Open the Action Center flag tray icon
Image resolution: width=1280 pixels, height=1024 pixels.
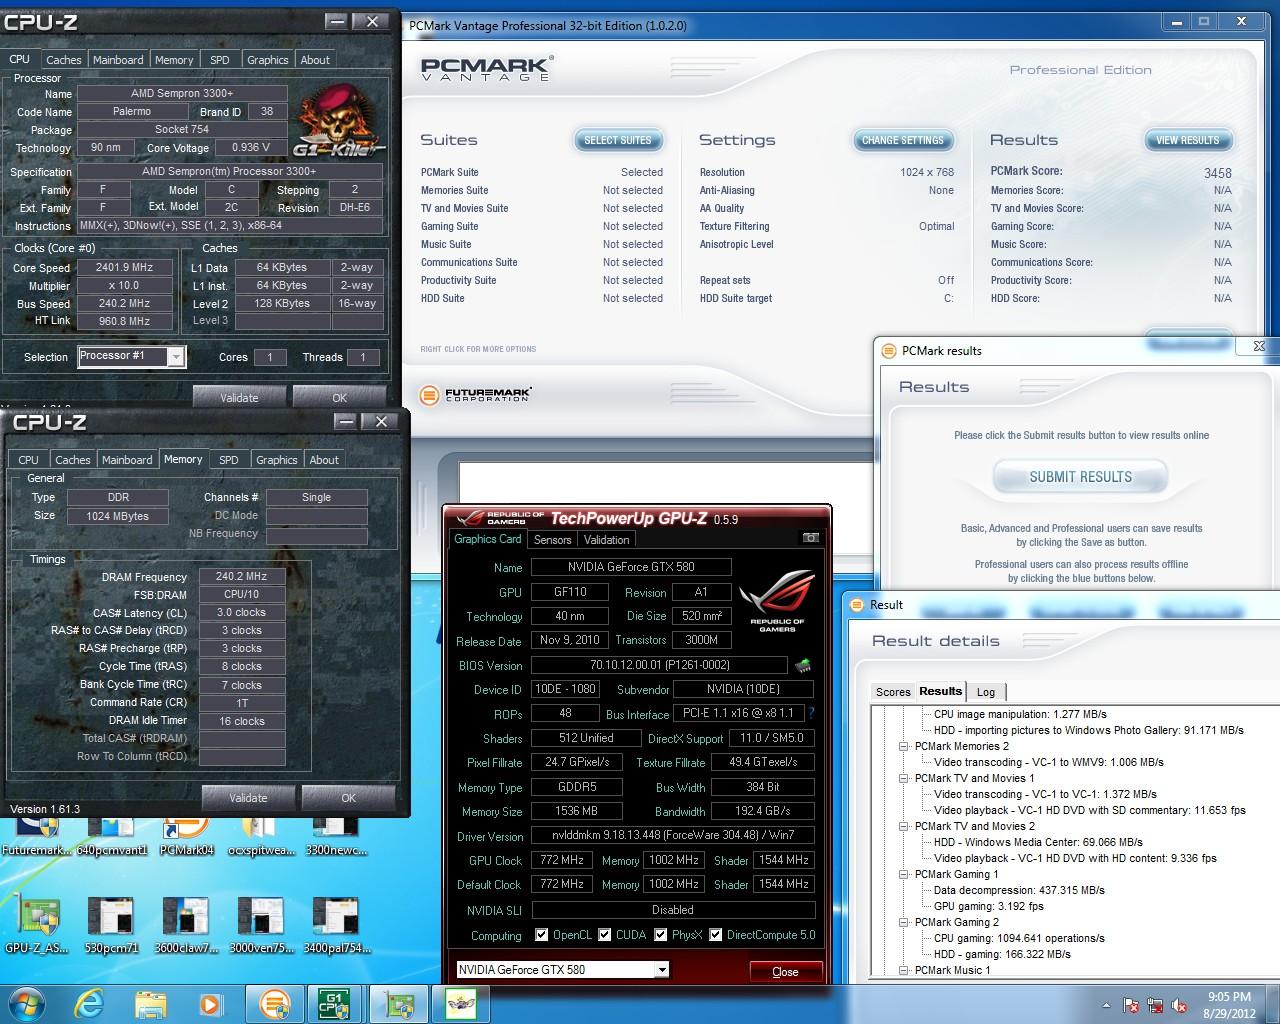click(1131, 1005)
